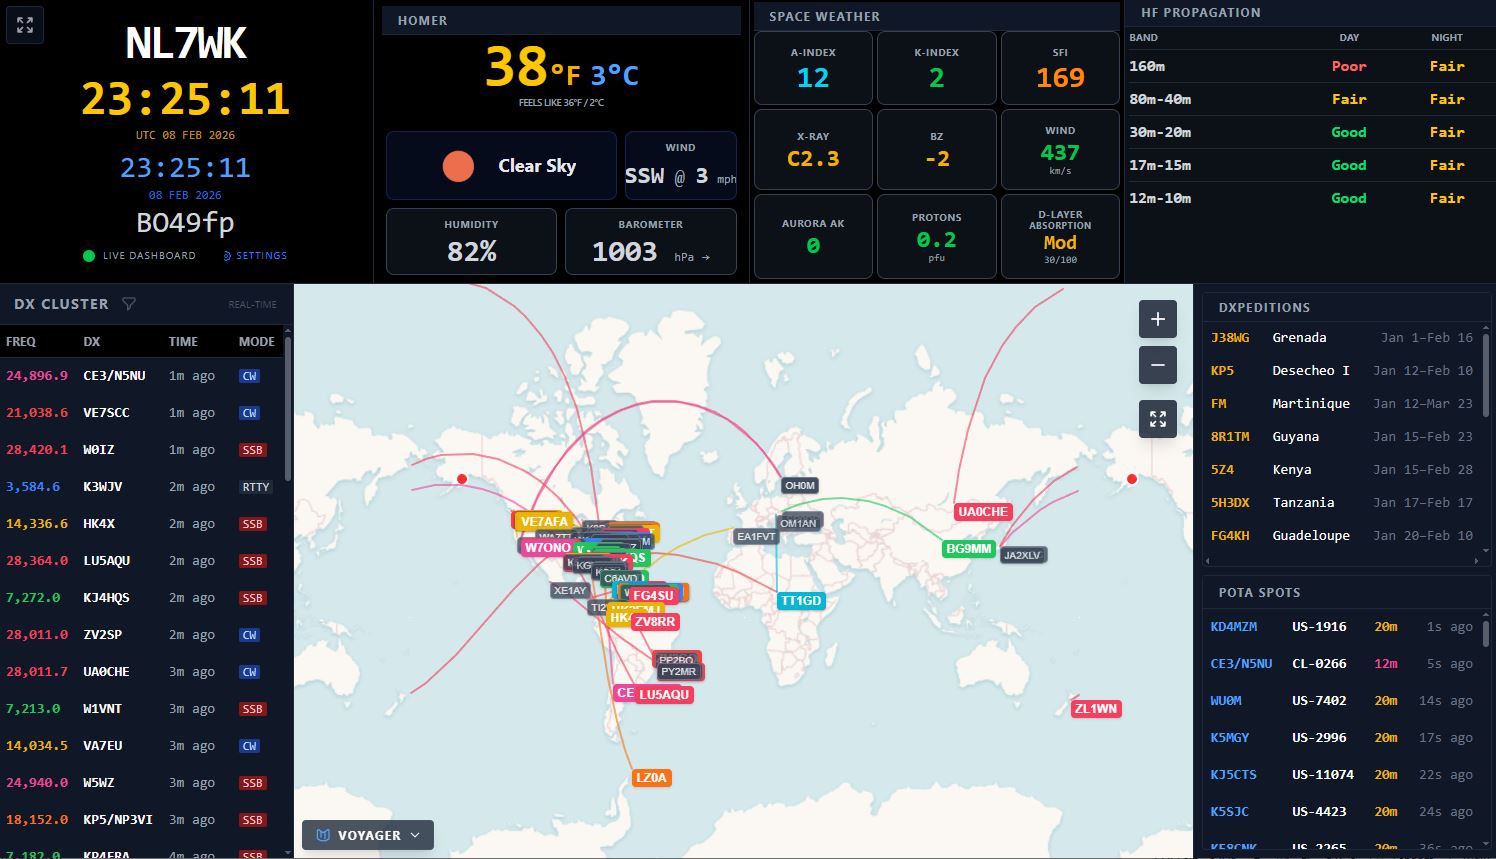Click the D-Layer Absorption Mod tile

pos(1060,237)
